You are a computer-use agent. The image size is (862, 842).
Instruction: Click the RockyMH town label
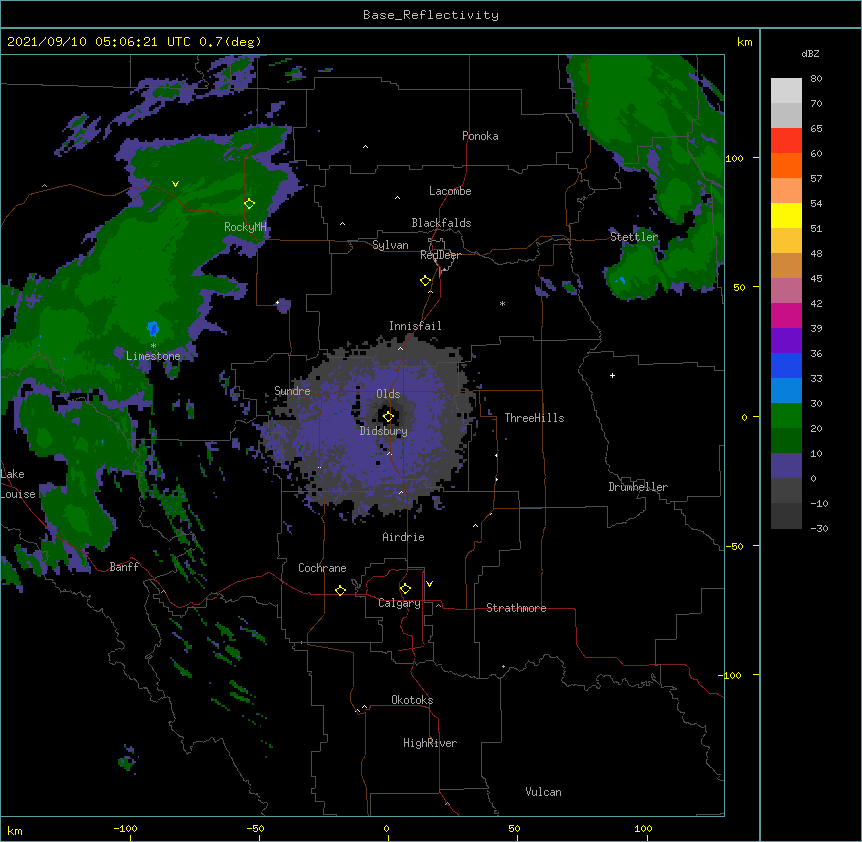[245, 227]
